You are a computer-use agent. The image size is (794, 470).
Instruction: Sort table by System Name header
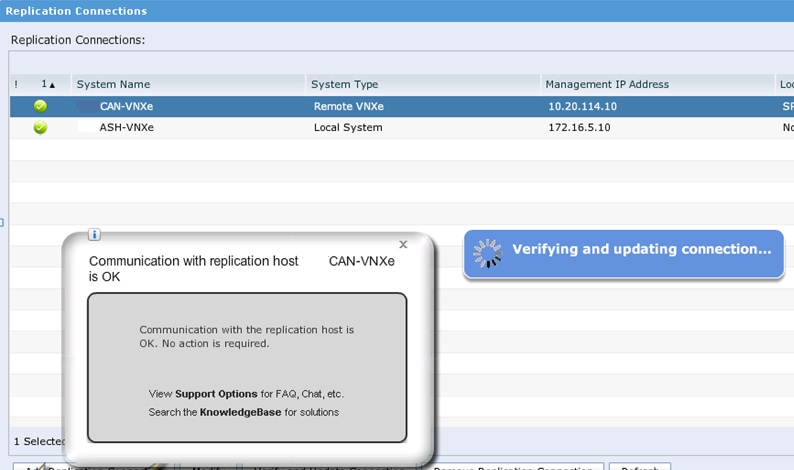click(x=113, y=84)
